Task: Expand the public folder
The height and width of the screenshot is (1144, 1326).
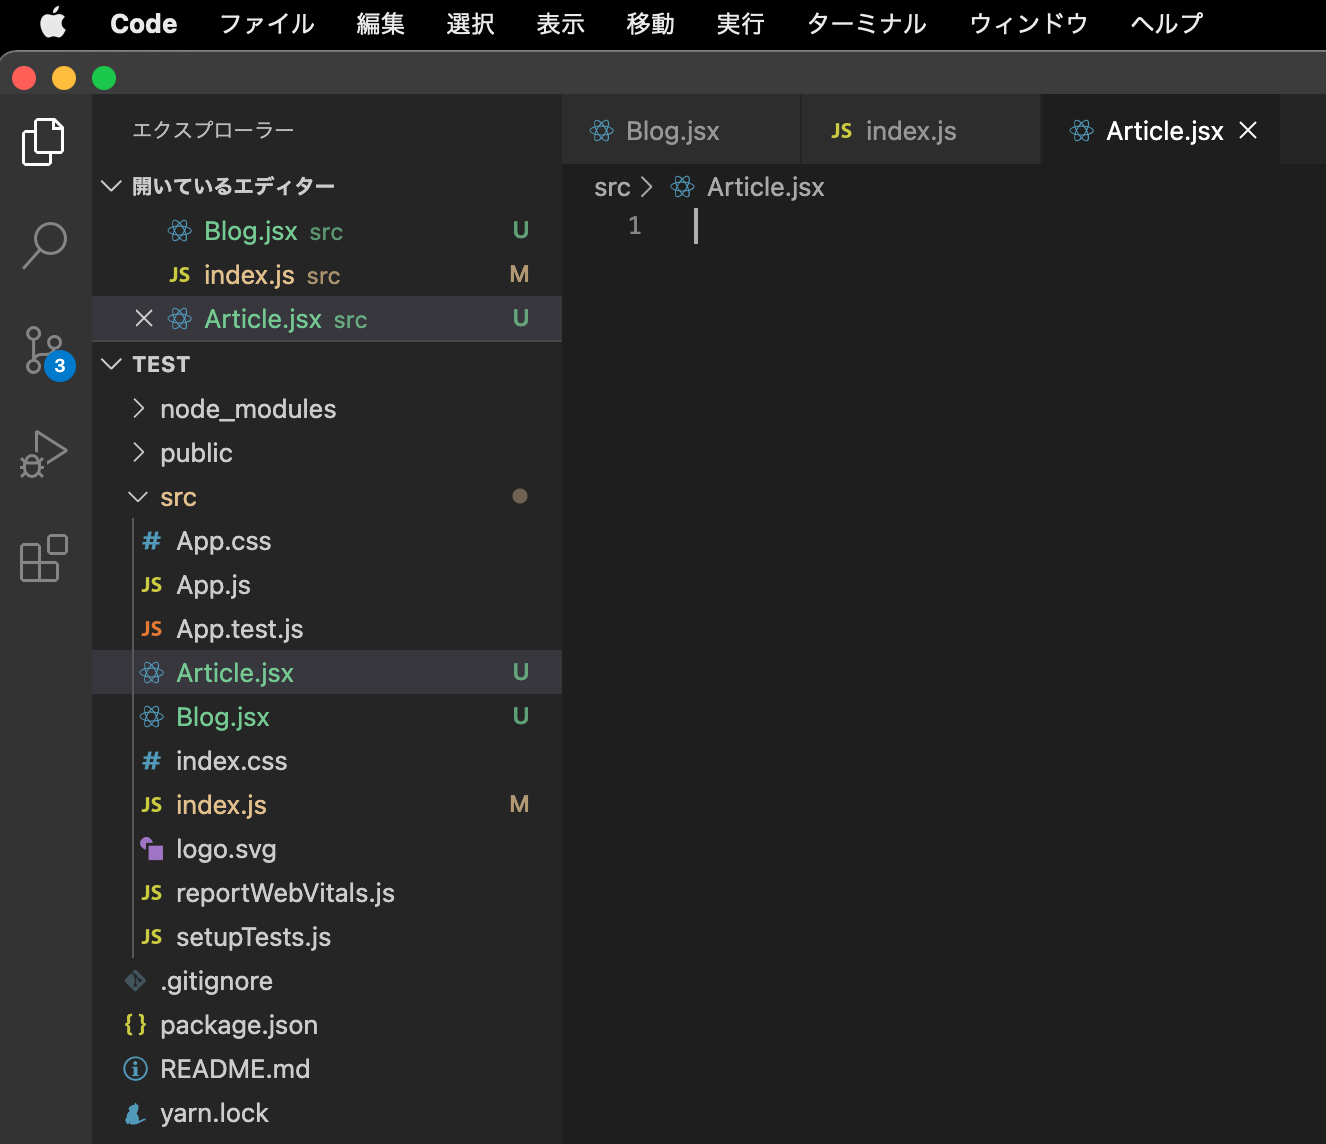Action: coord(139,452)
